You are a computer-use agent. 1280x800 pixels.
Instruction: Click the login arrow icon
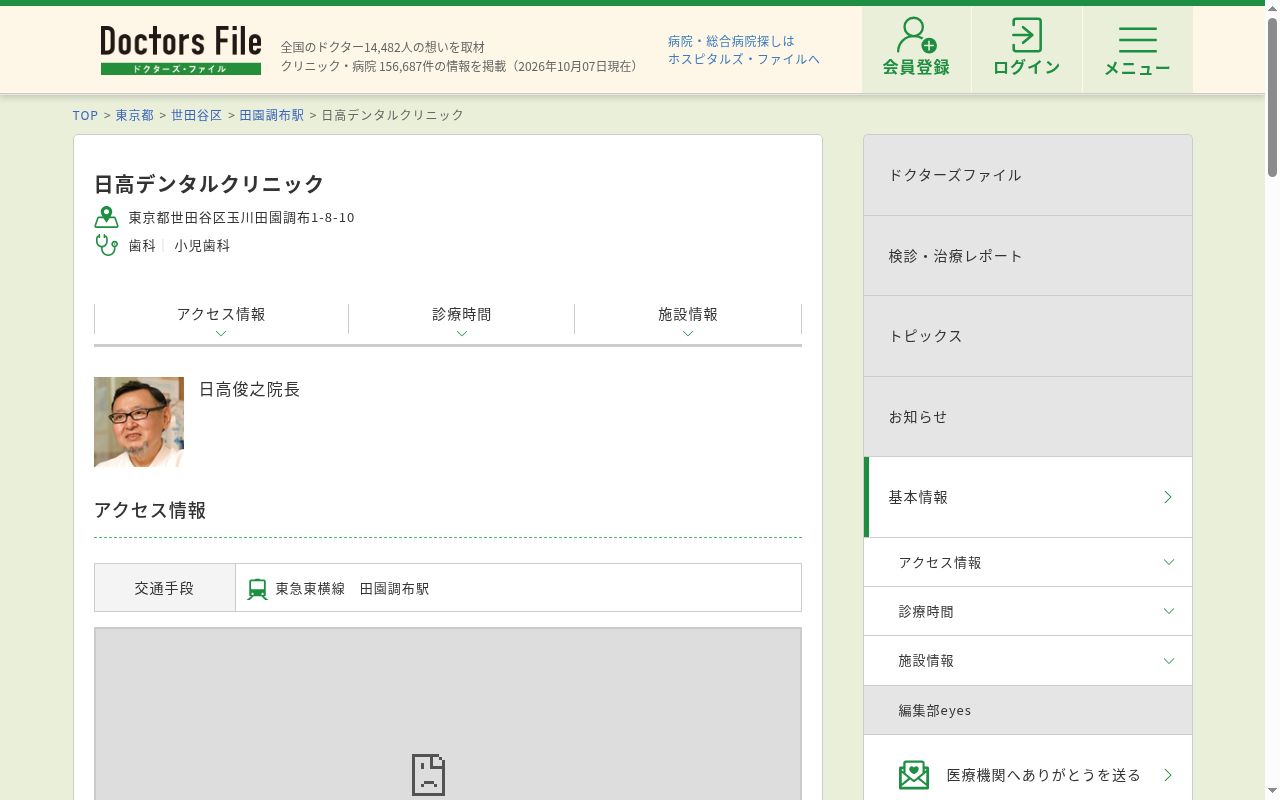1026,35
